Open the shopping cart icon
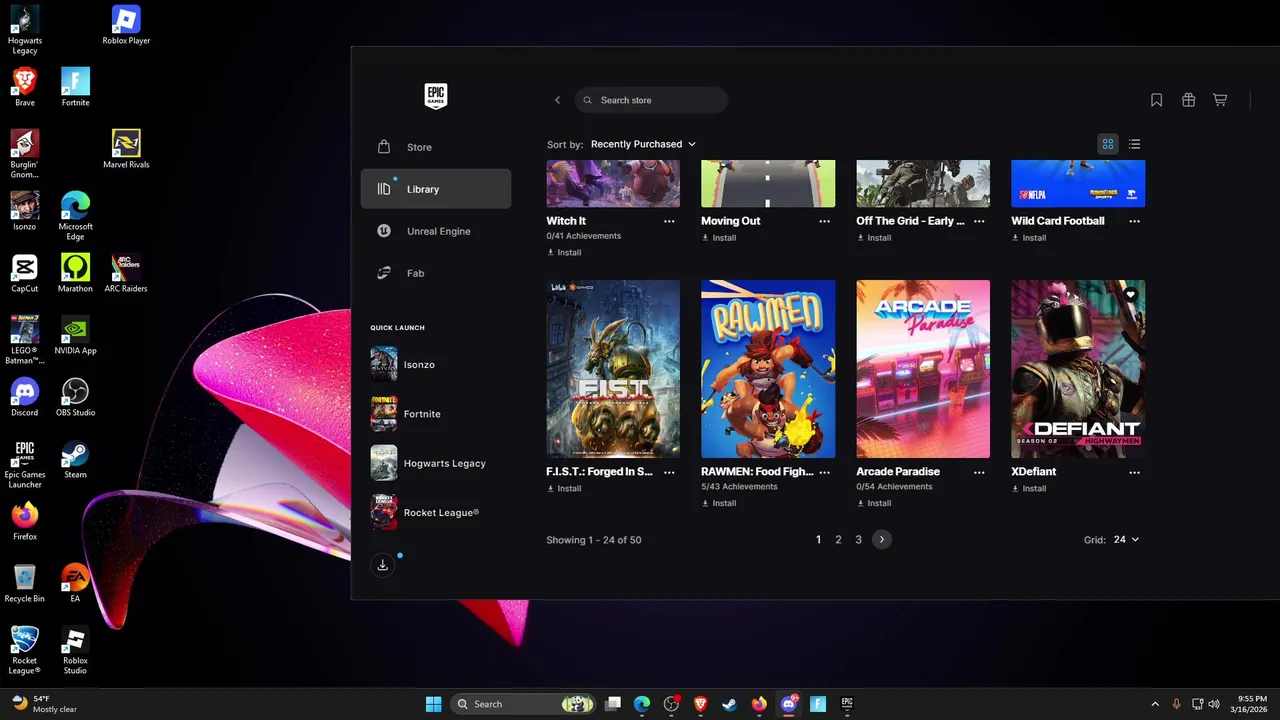Screen dimensions: 1280x720 tap(1220, 100)
